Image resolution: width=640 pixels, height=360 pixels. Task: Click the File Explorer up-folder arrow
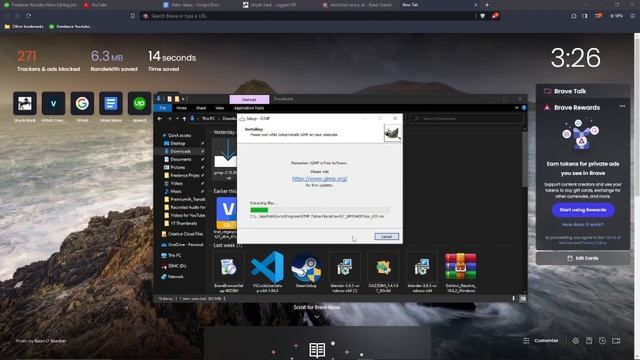[x=184, y=119]
